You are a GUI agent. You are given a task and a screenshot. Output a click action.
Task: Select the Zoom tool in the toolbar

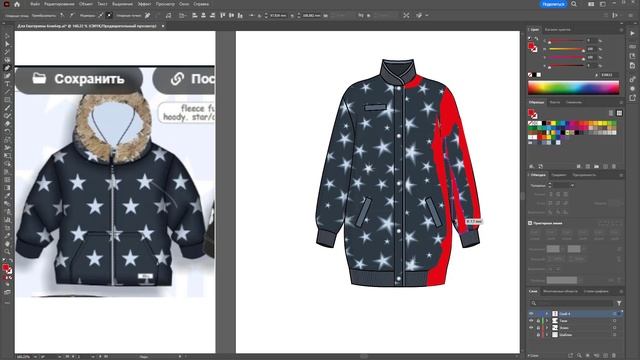(7, 251)
